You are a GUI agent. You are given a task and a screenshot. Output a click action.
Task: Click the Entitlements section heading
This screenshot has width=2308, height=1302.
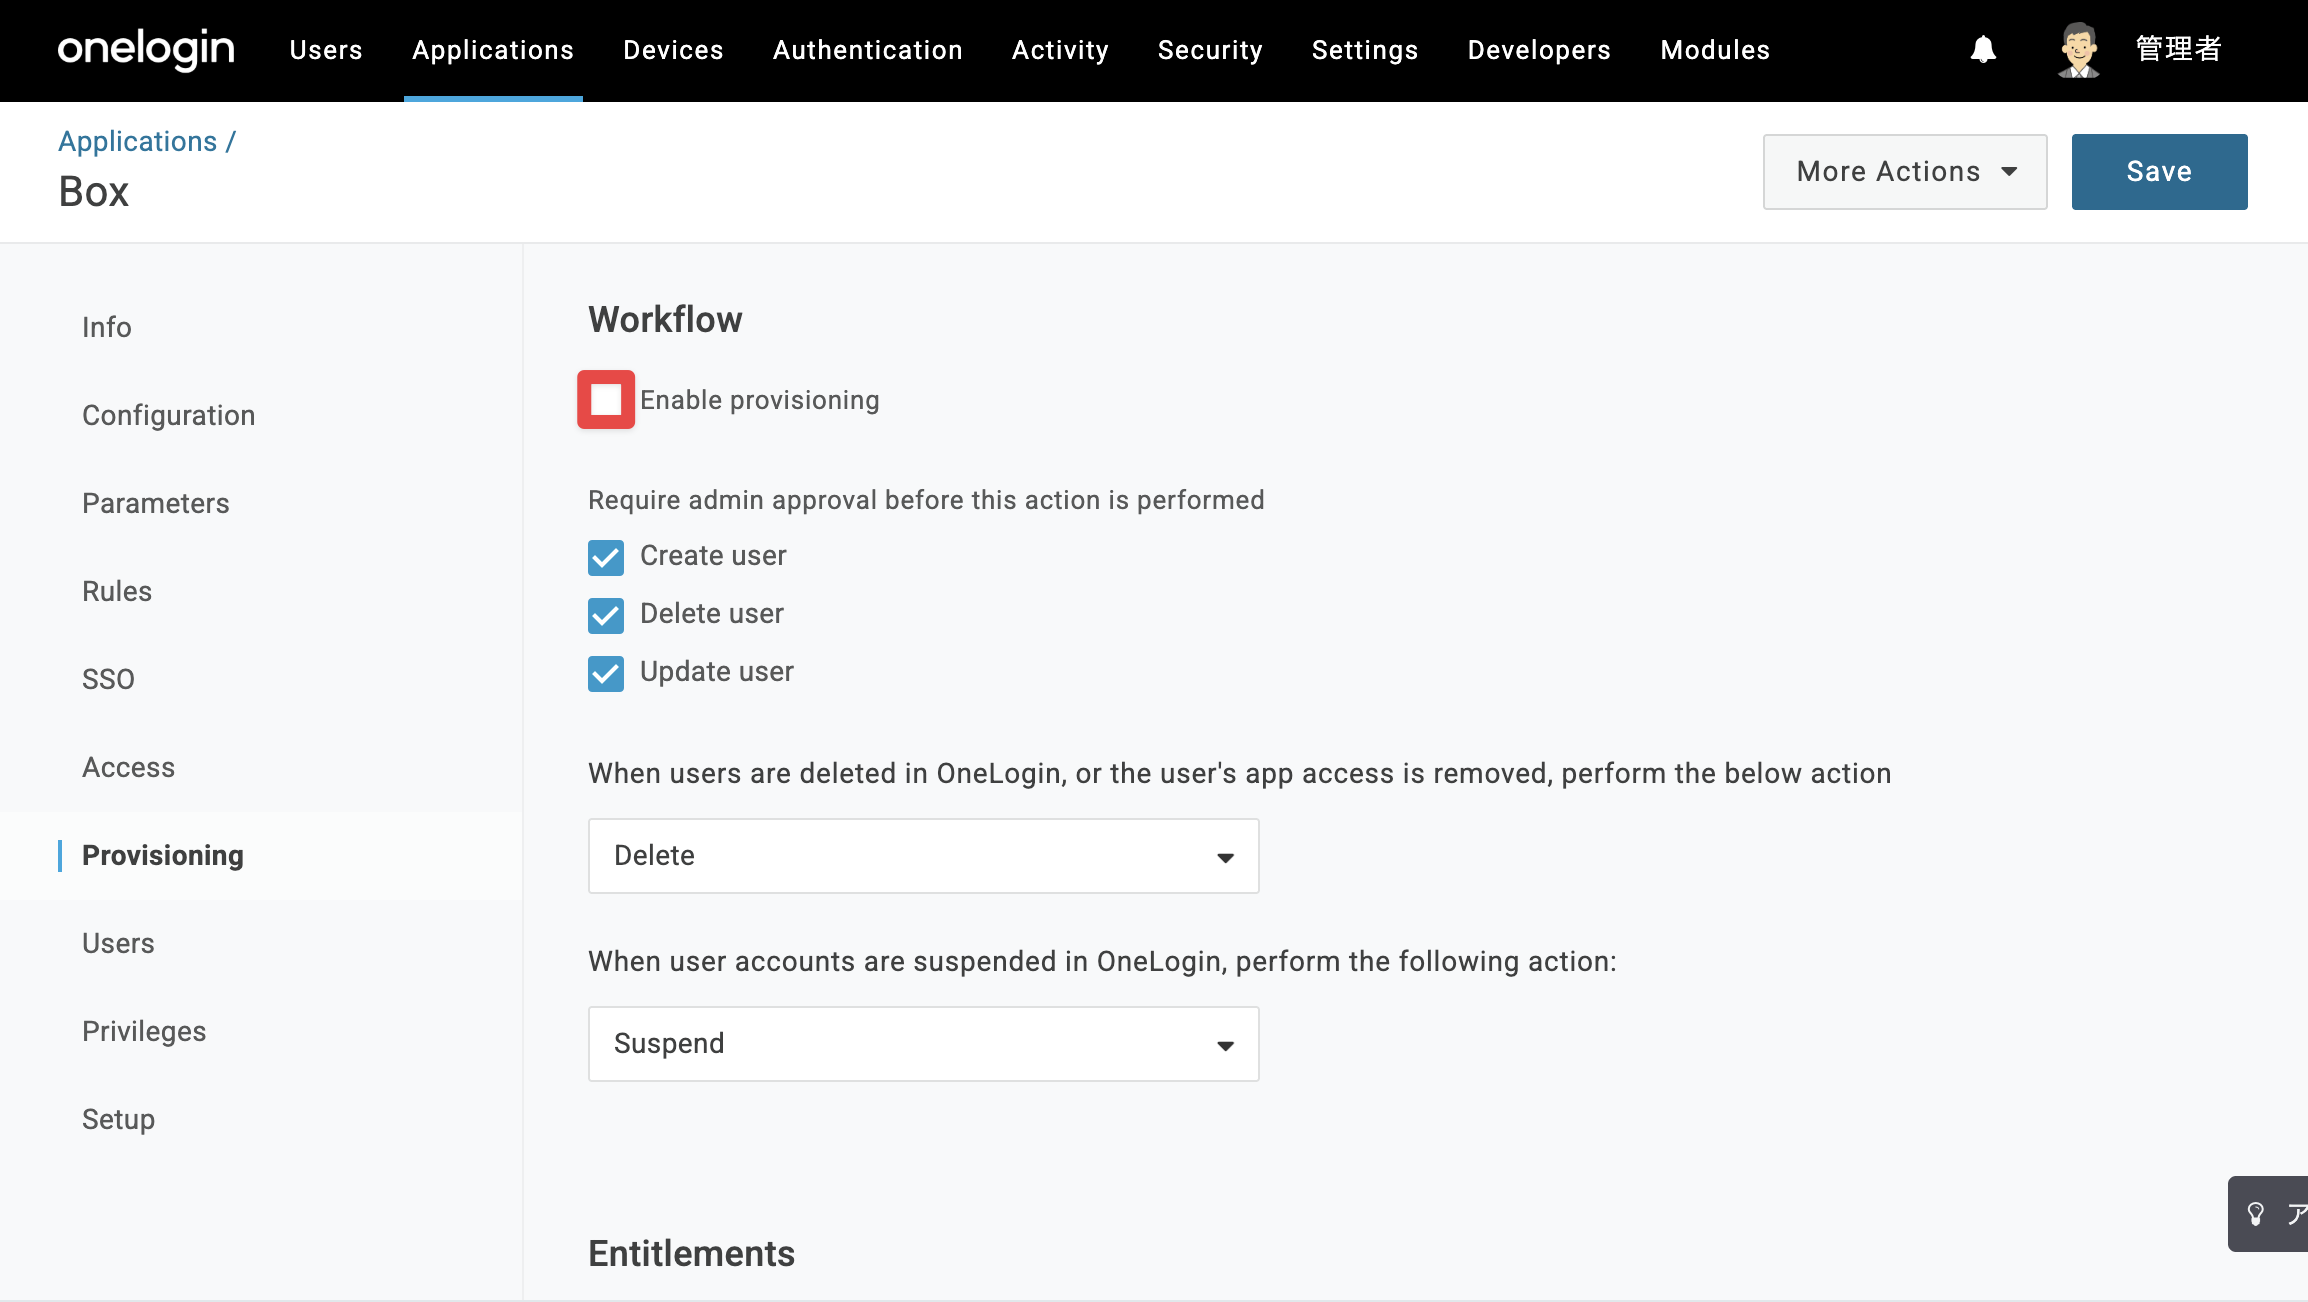[692, 1254]
